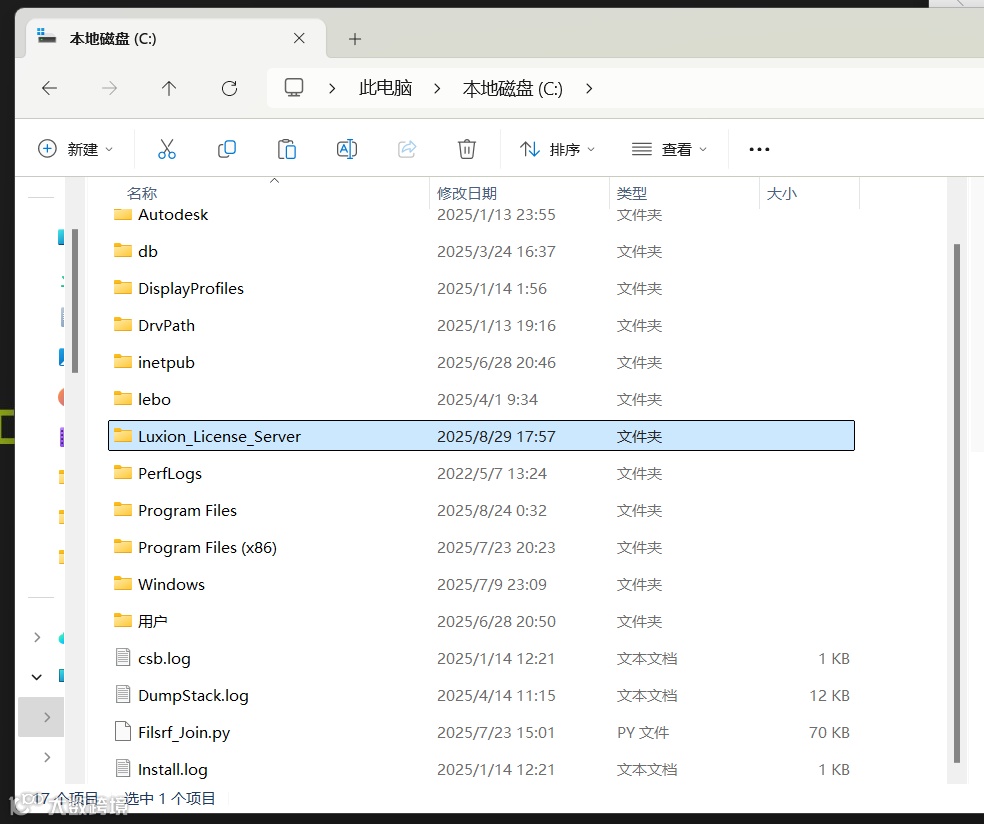This screenshot has height=824, width=984.
Task: Click the 12 KB size value
Action: (x=829, y=695)
